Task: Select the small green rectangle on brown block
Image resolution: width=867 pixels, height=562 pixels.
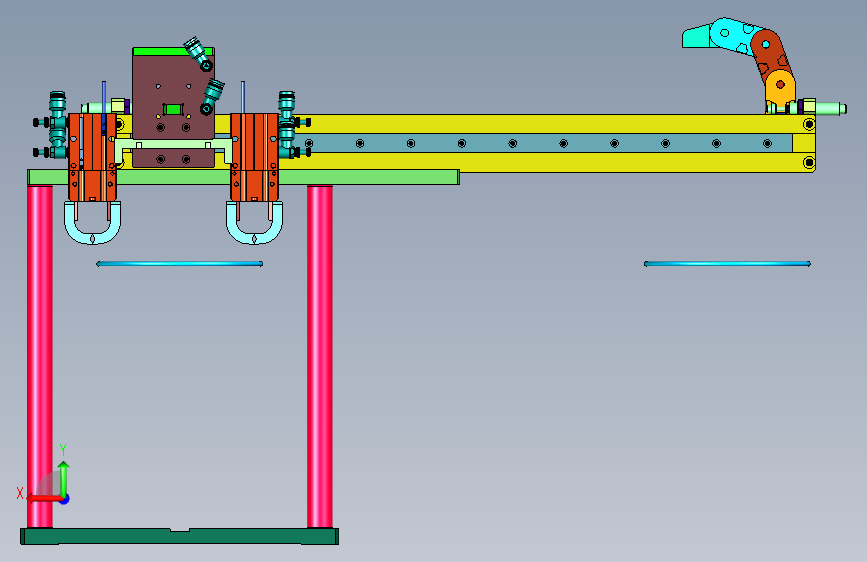Action: click(x=173, y=109)
